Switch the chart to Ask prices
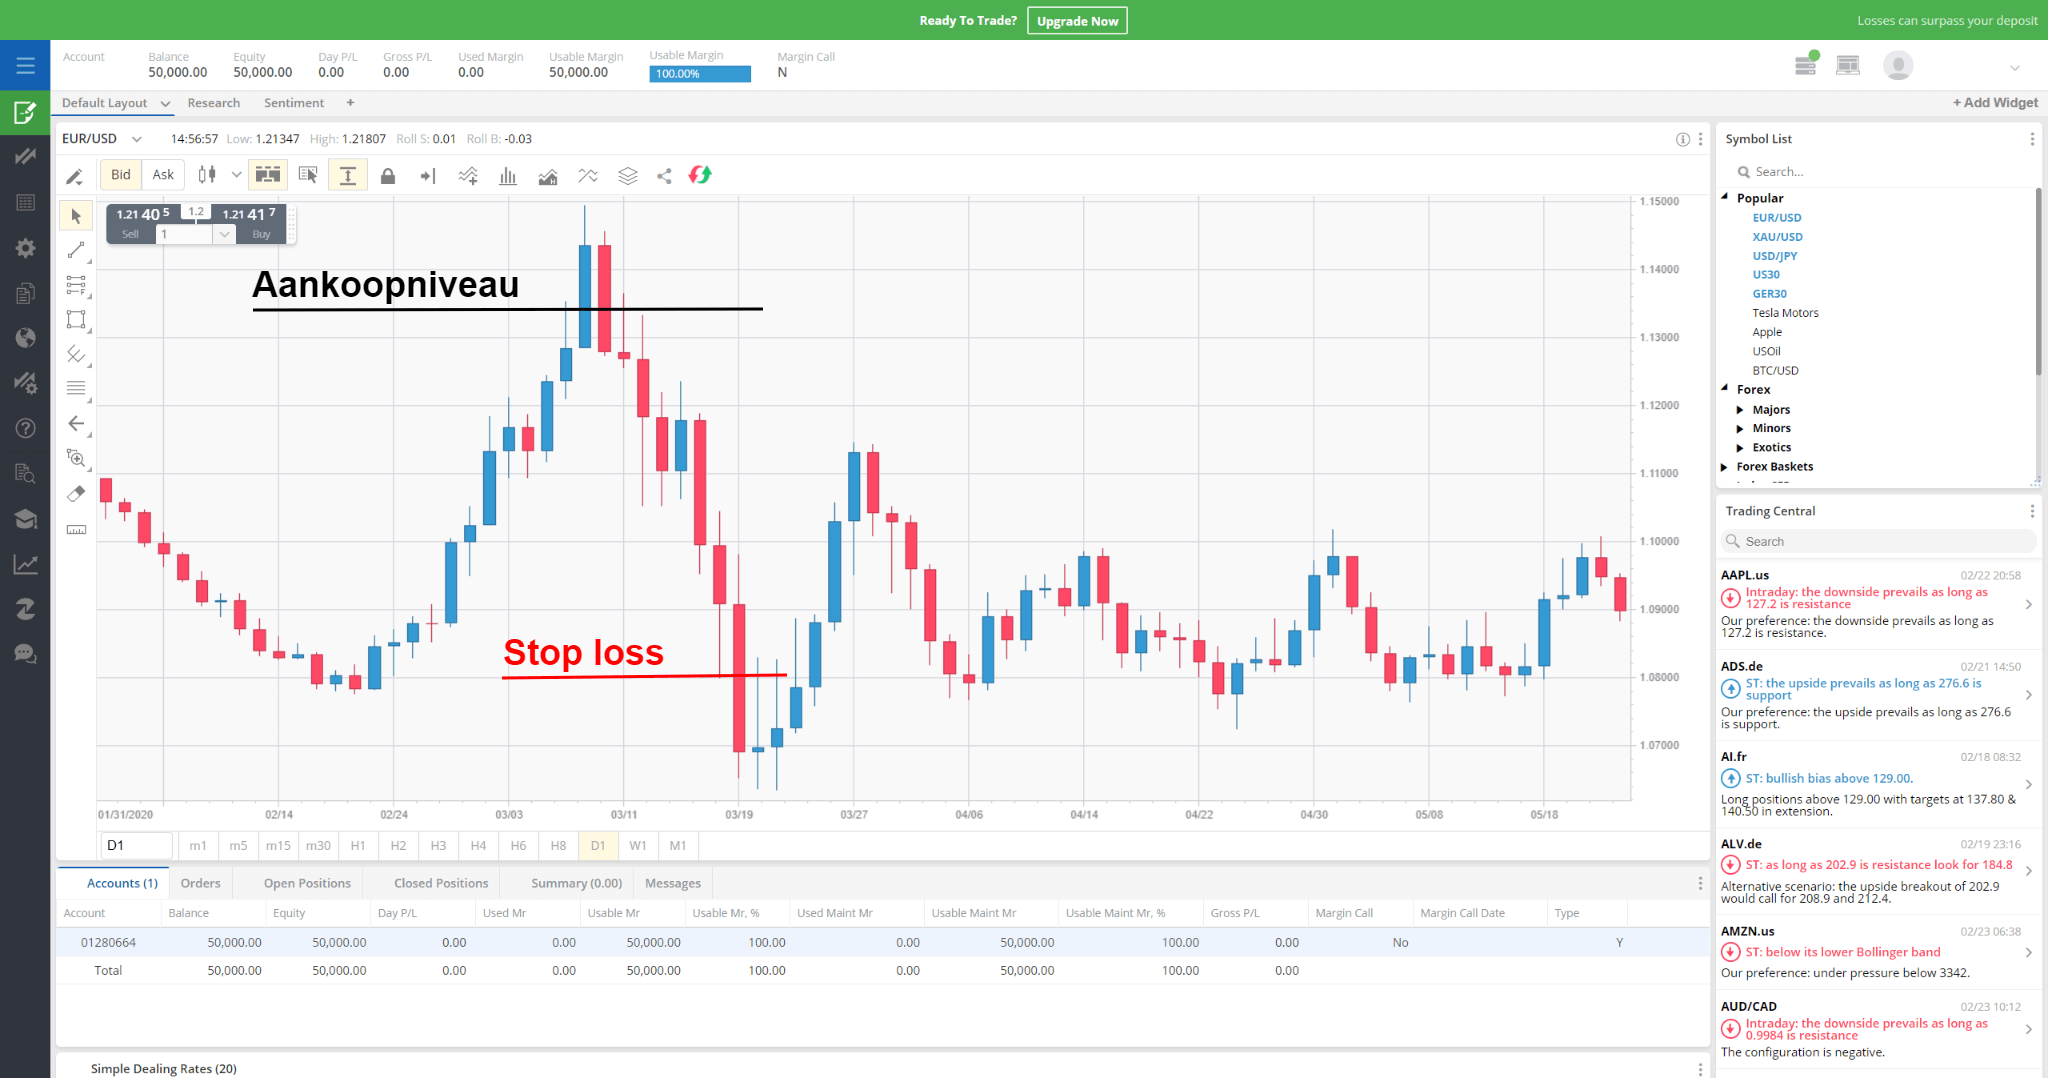This screenshot has height=1078, width=2048. point(163,174)
